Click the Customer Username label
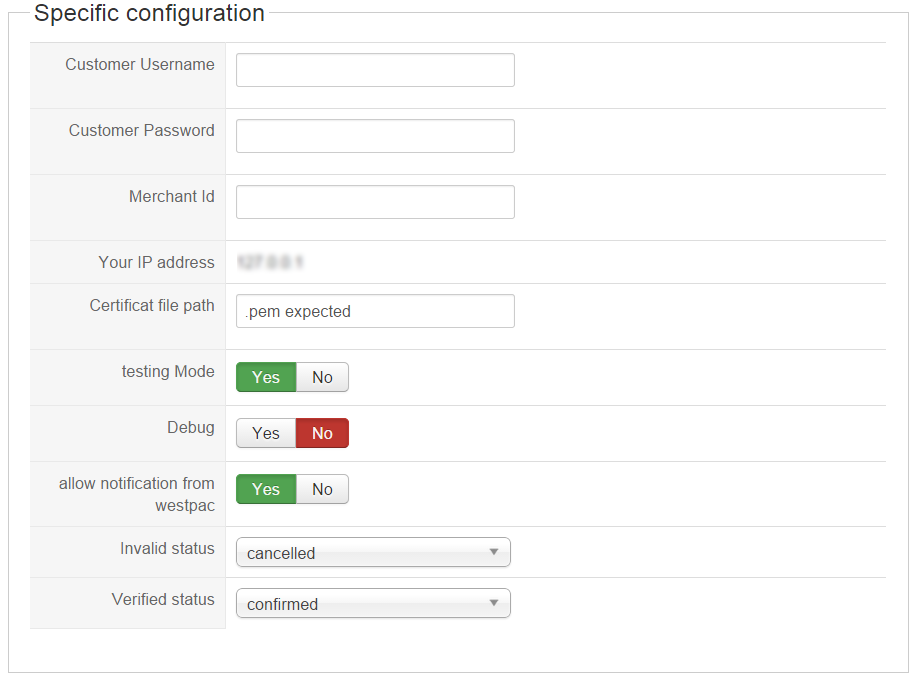Screen dimensions: 920x683 coord(140,64)
